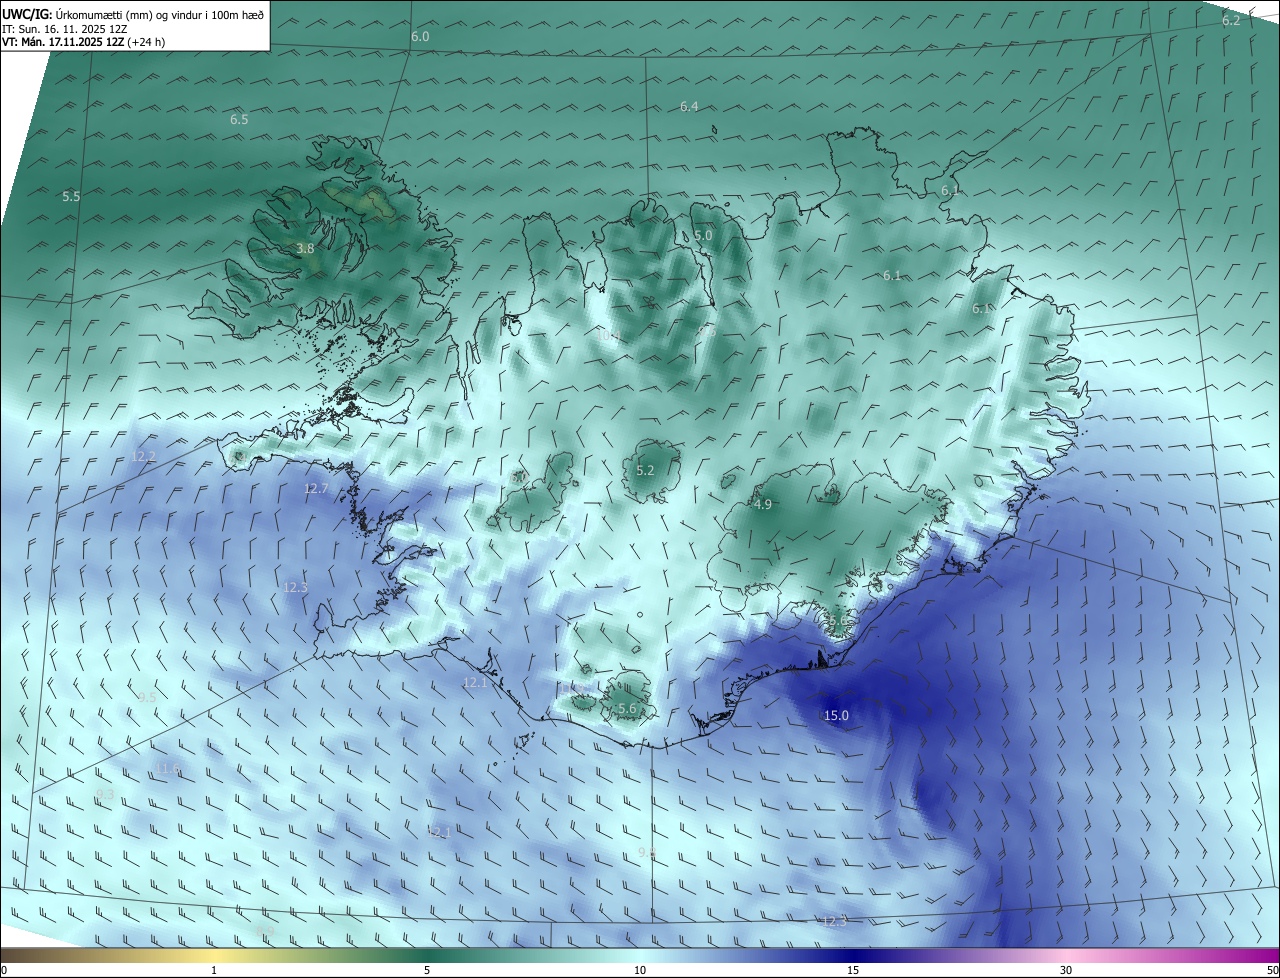The height and width of the screenshot is (978, 1280).
Task: Click the 5.6 value on the south glacier
Action: tap(627, 709)
